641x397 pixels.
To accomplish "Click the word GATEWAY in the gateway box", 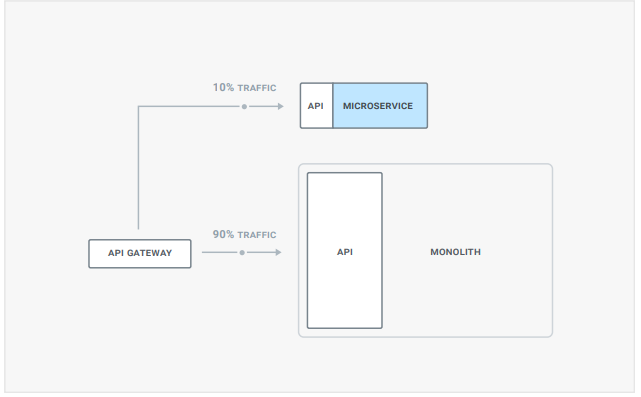I will (x=149, y=253).
